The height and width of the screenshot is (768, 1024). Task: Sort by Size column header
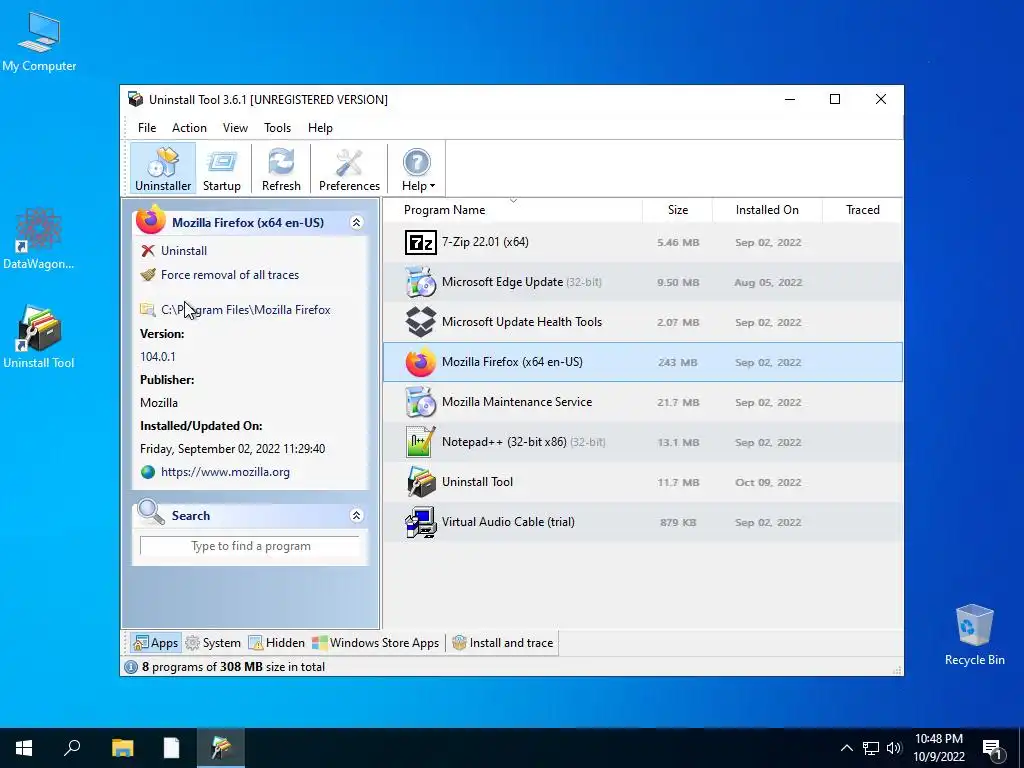tap(677, 210)
